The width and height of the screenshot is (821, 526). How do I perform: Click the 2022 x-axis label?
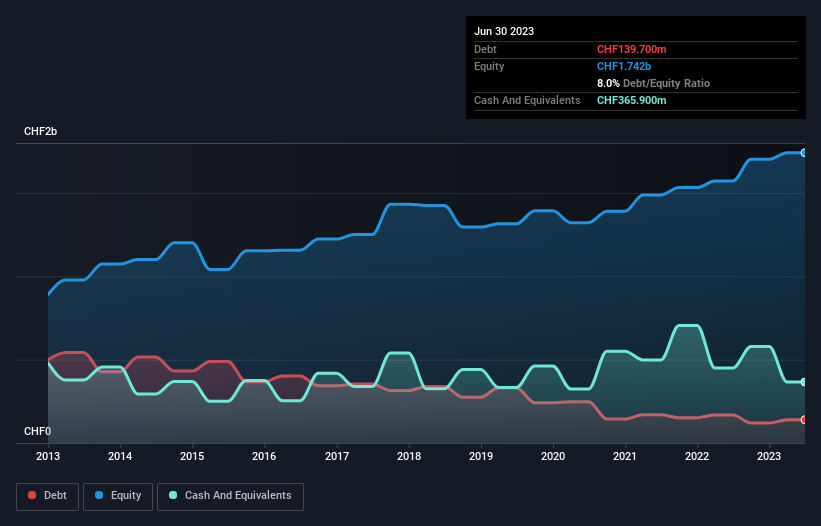pyautogui.click(x=697, y=456)
